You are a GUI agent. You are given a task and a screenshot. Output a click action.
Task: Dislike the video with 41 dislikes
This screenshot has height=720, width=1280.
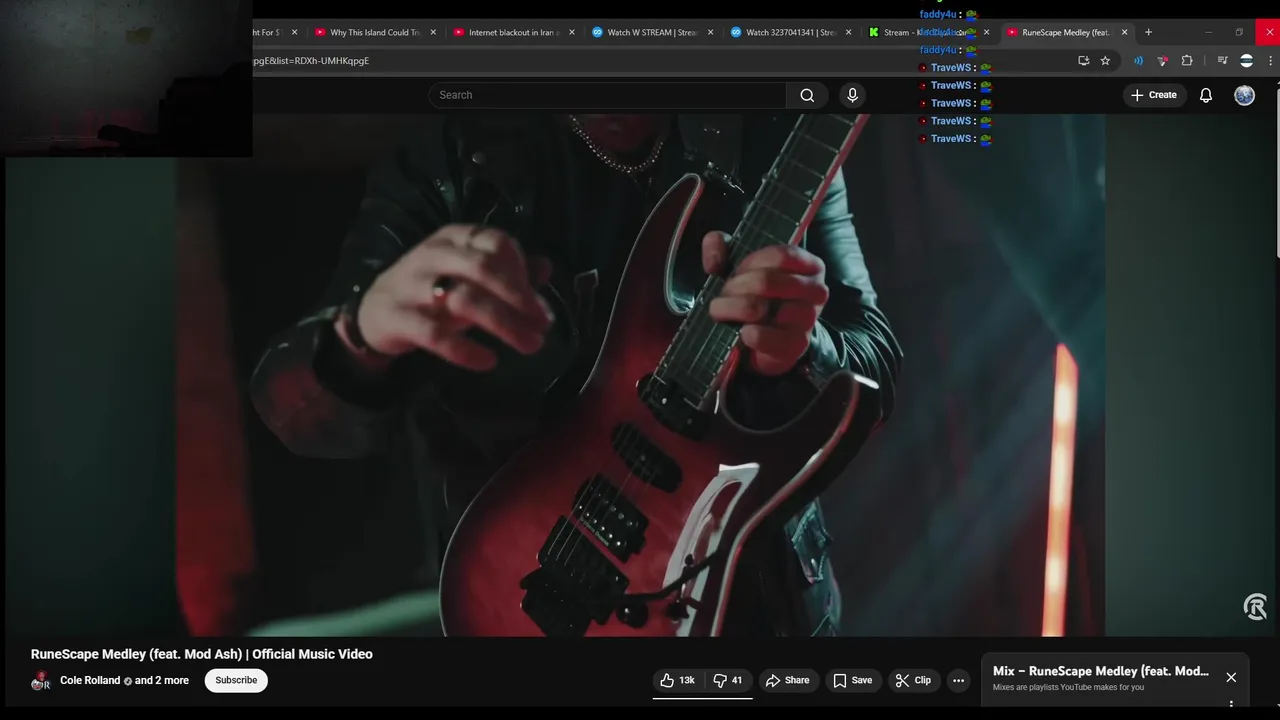[728, 680]
